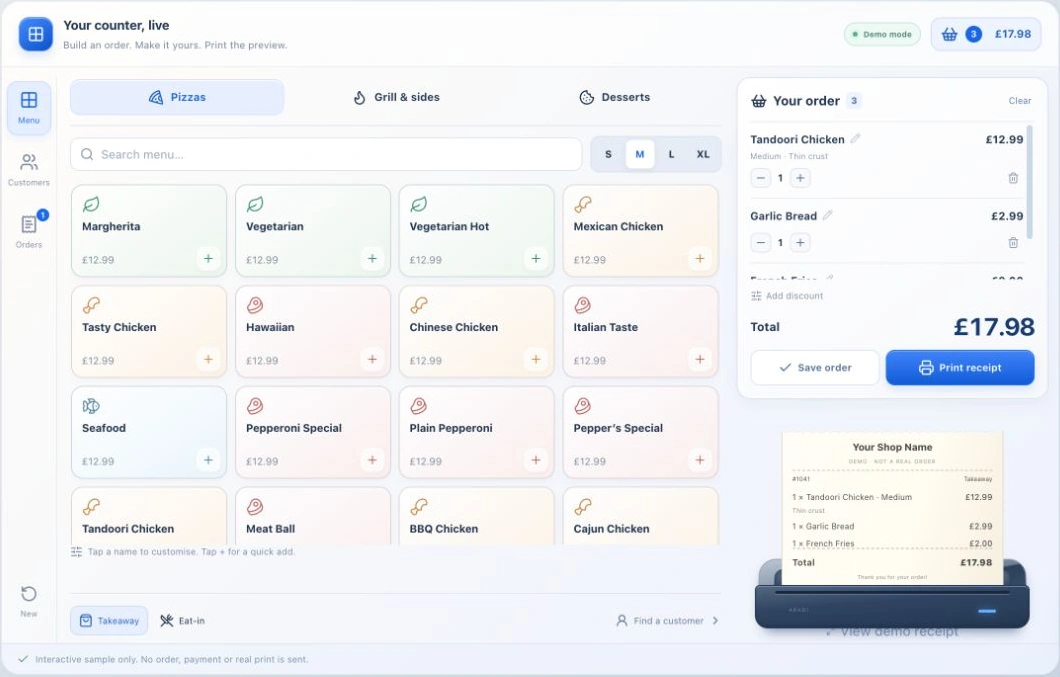Select size L

pos(671,154)
